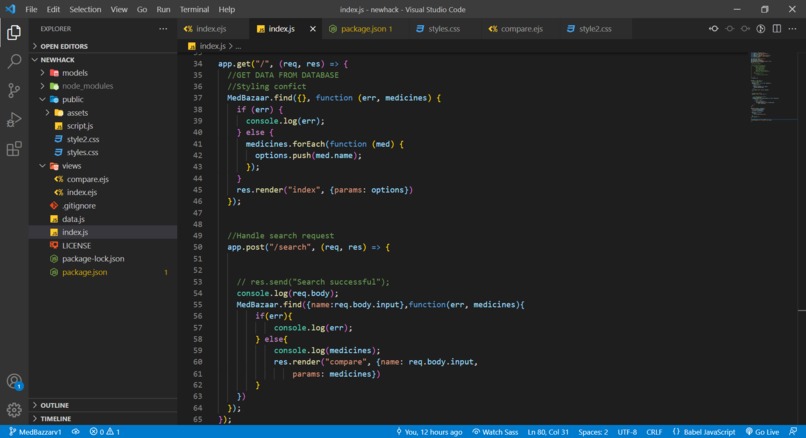Image resolution: width=806 pixels, height=438 pixels.
Task: Open the Accounts icon with badge
Action: [x=14, y=381]
